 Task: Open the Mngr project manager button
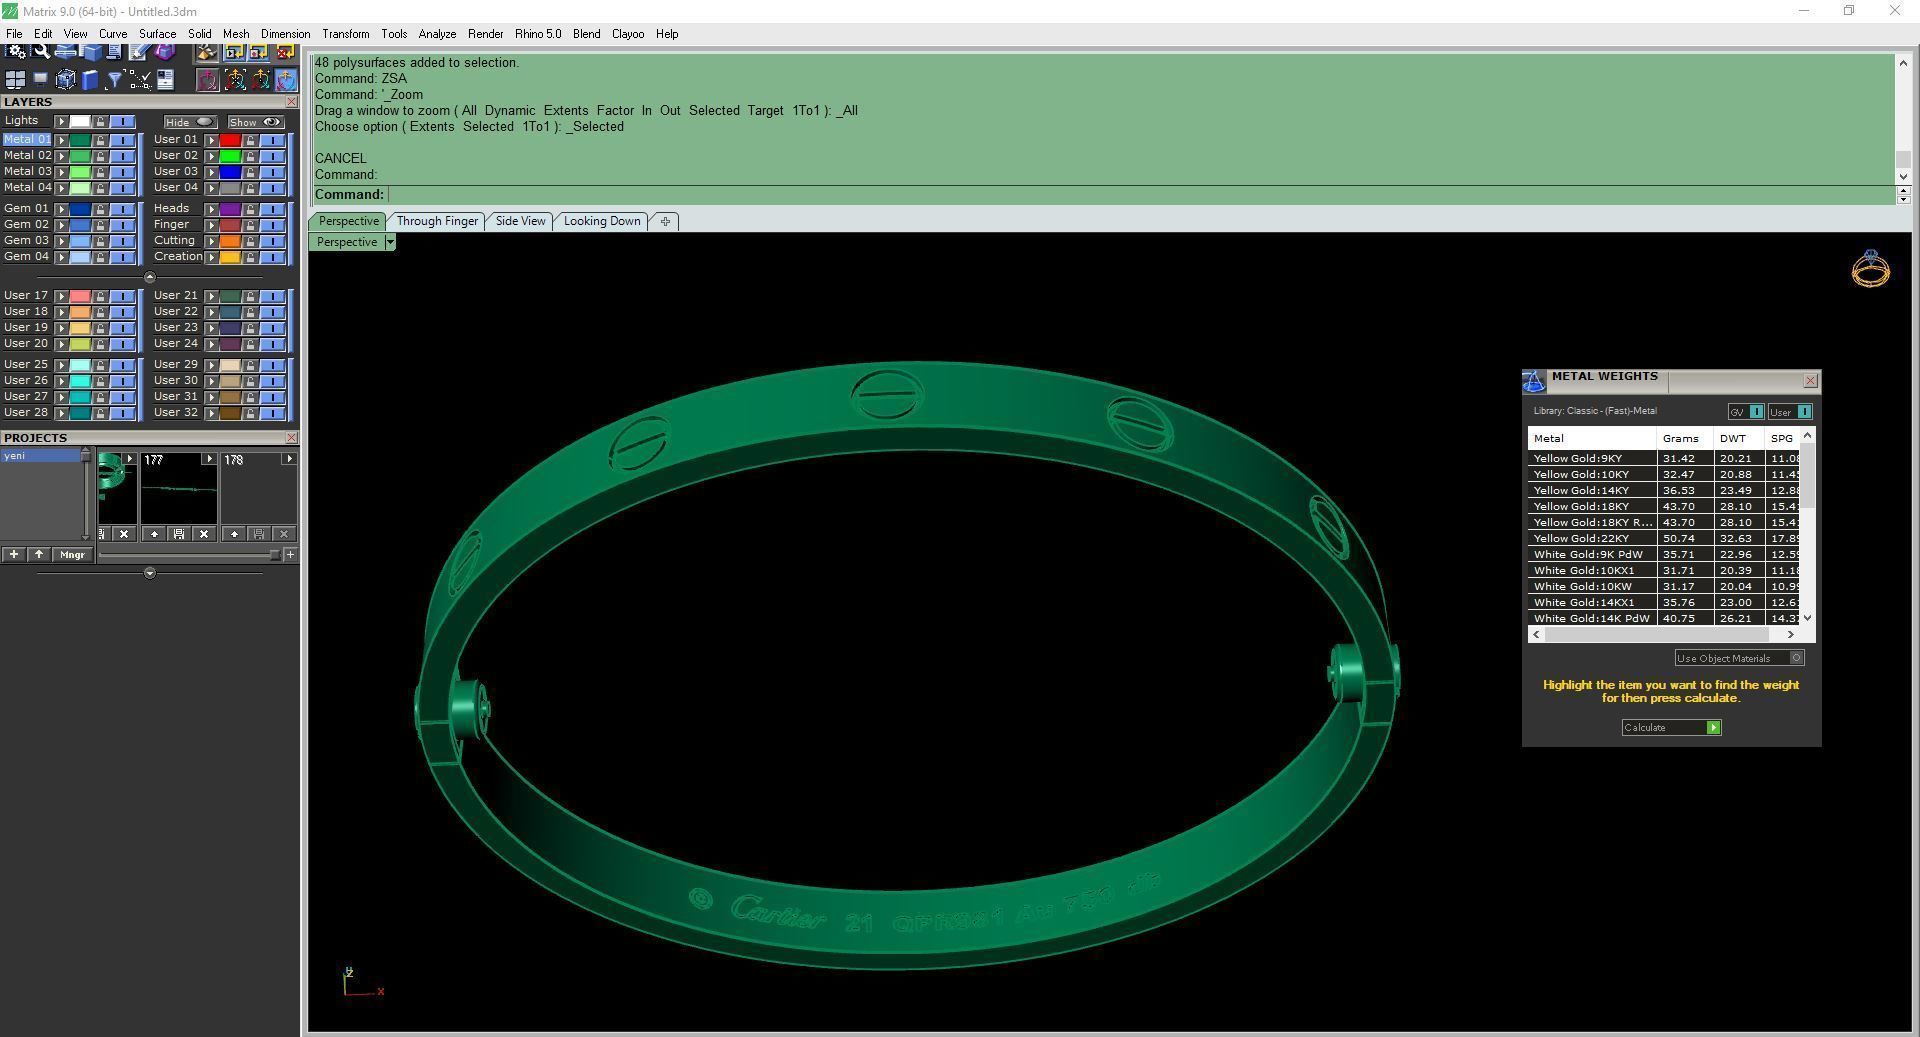click(x=72, y=554)
